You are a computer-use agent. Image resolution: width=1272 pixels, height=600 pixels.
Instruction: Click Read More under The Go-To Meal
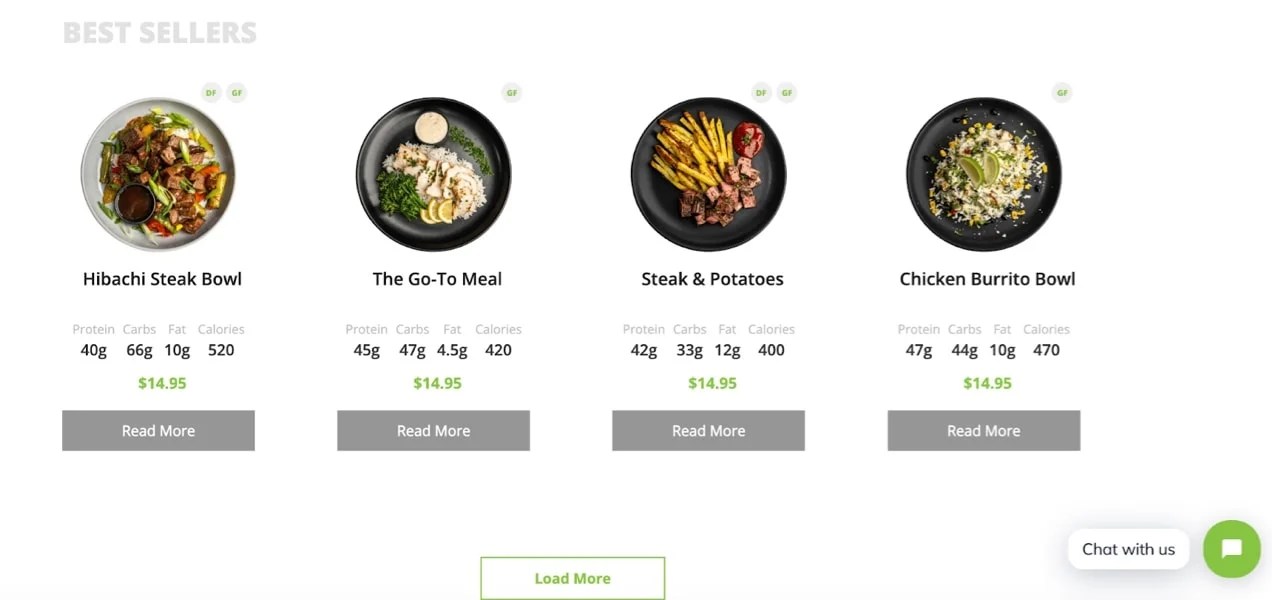(x=433, y=430)
